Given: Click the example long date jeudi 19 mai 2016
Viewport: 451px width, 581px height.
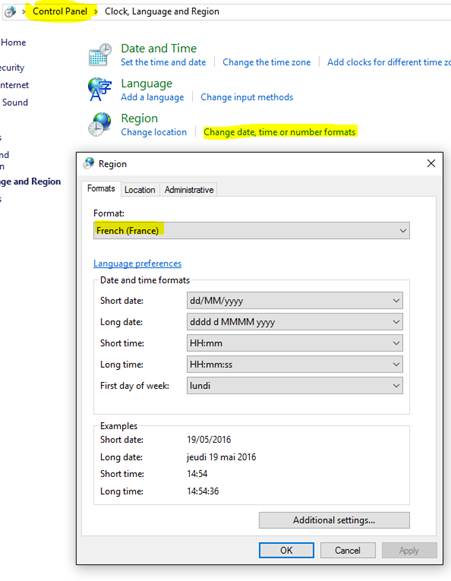Looking at the screenshot, I should pyautogui.click(x=221, y=457).
